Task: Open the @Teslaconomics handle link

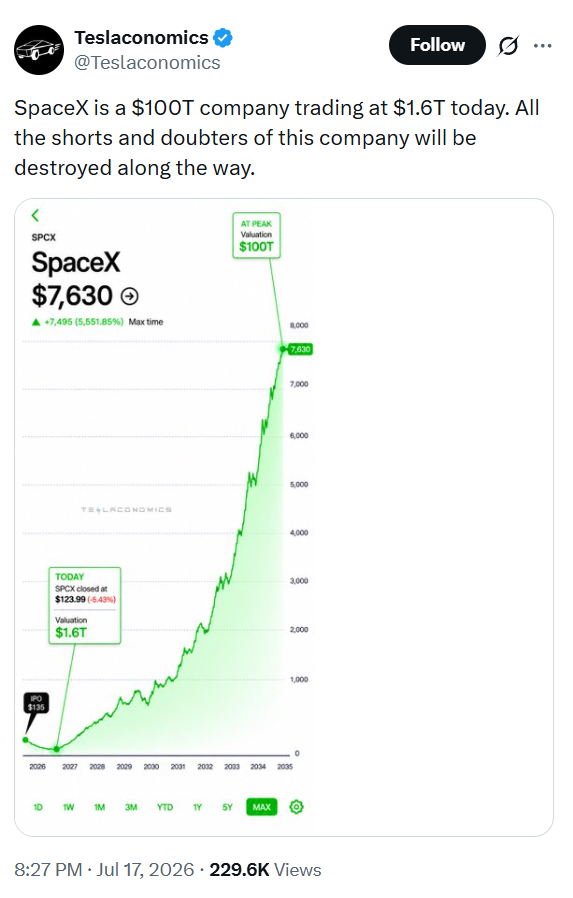Action: click(147, 62)
